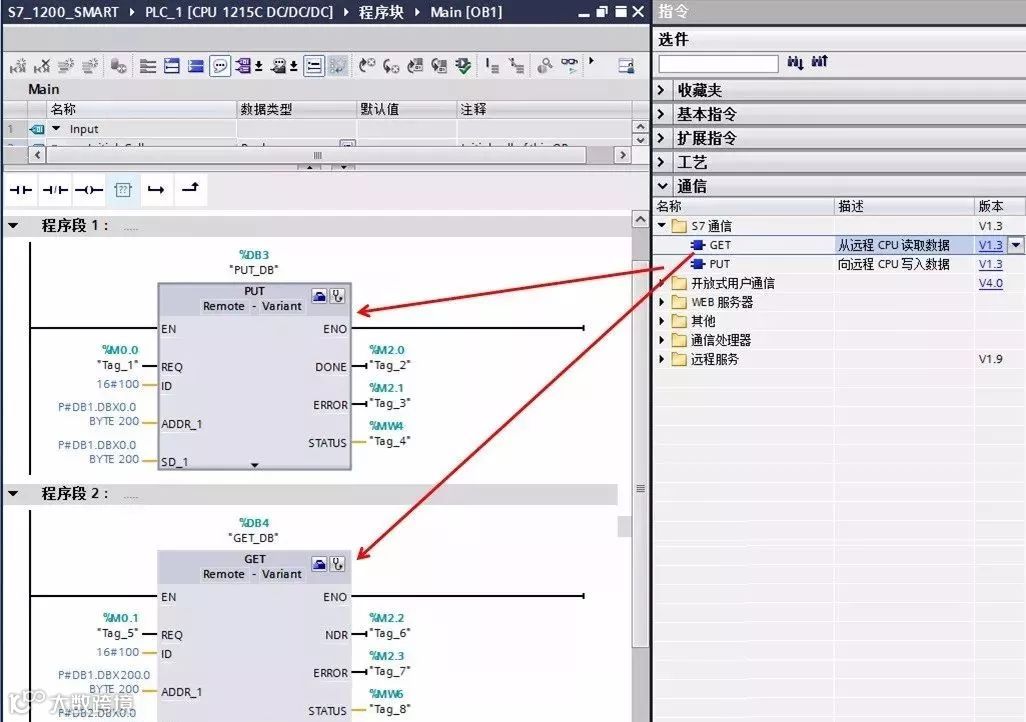Collapse S7 通信 folder
Screen dimensions: 1026x722
(662, 226)
